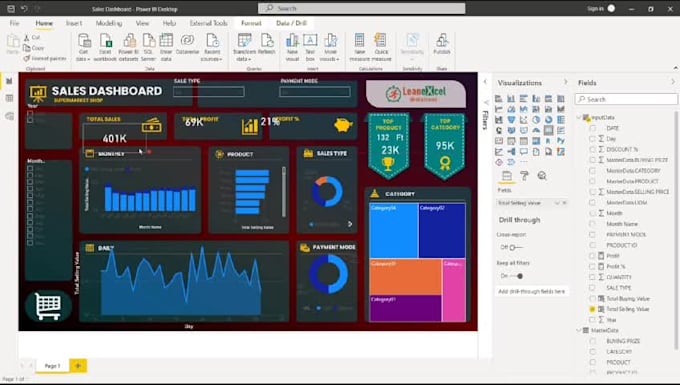The image size is (680, 385).
Task: Open the Insert ribbon tab
Action: tap(74, 23)
